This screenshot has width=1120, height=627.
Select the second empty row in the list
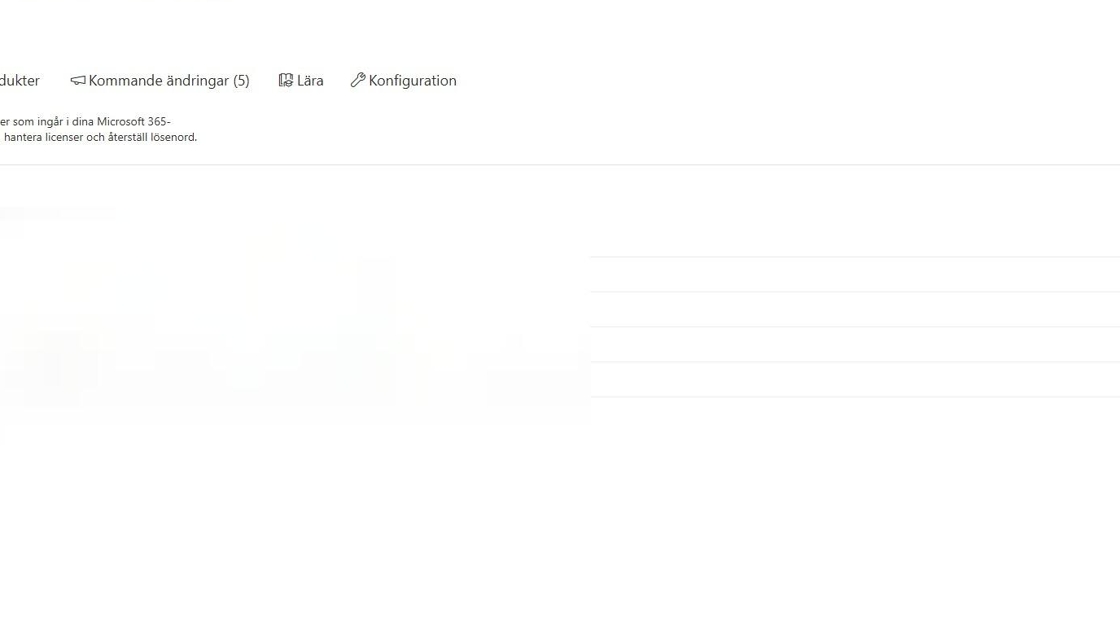855,309
